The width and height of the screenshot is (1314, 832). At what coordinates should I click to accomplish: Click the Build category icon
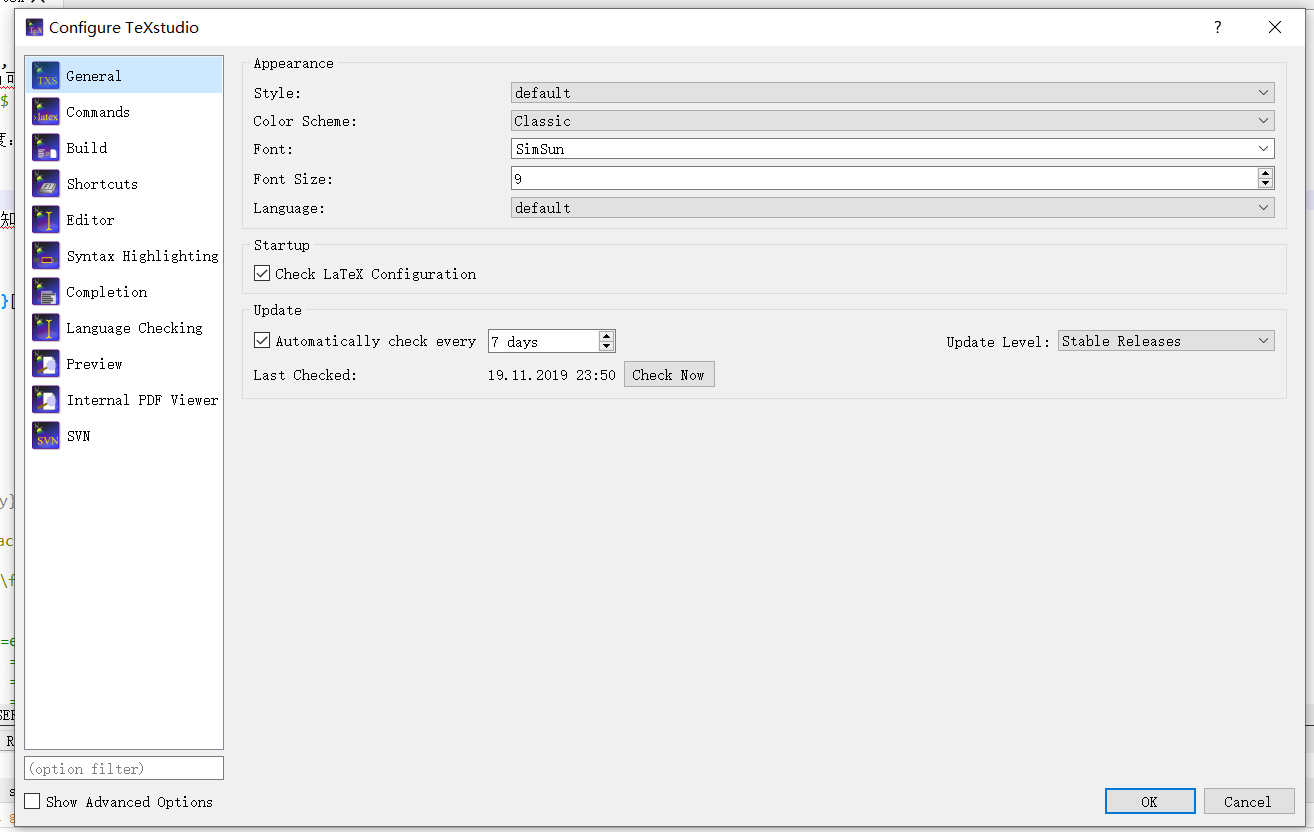[x=46, y=148]
